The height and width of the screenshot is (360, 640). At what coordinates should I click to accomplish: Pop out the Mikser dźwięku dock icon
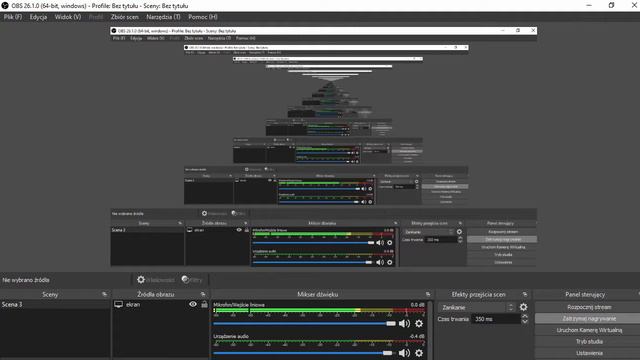428,294
